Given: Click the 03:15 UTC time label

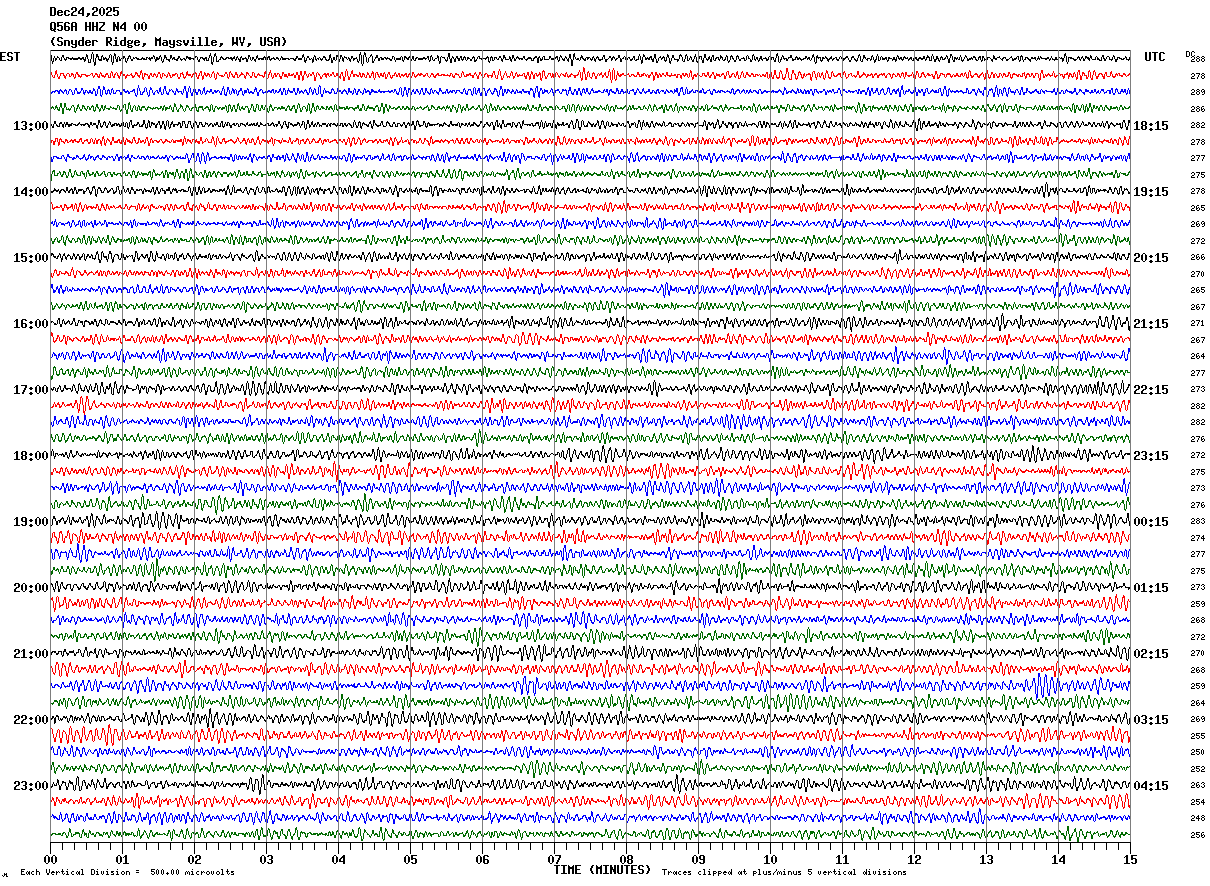Looking at the screenshot, I should click(1151, 720).
